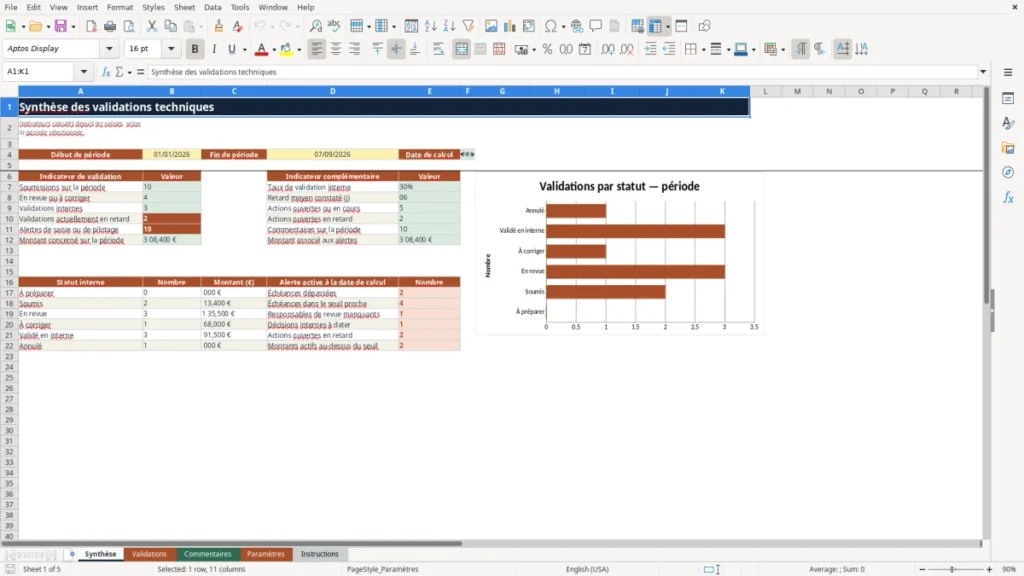
Task: Click the Insert special character icon
Action: [551, 26]
